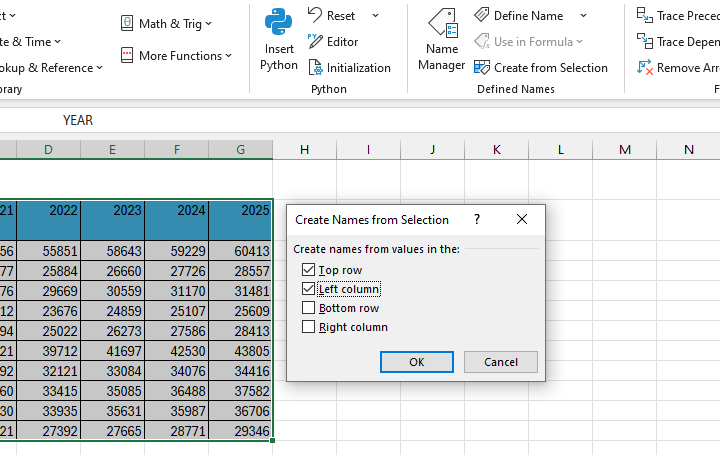The width and height of the screenshot is (720, 455).
Task: Expand the Lookup & Reference dropdown
Action: [x=100, y=68]
